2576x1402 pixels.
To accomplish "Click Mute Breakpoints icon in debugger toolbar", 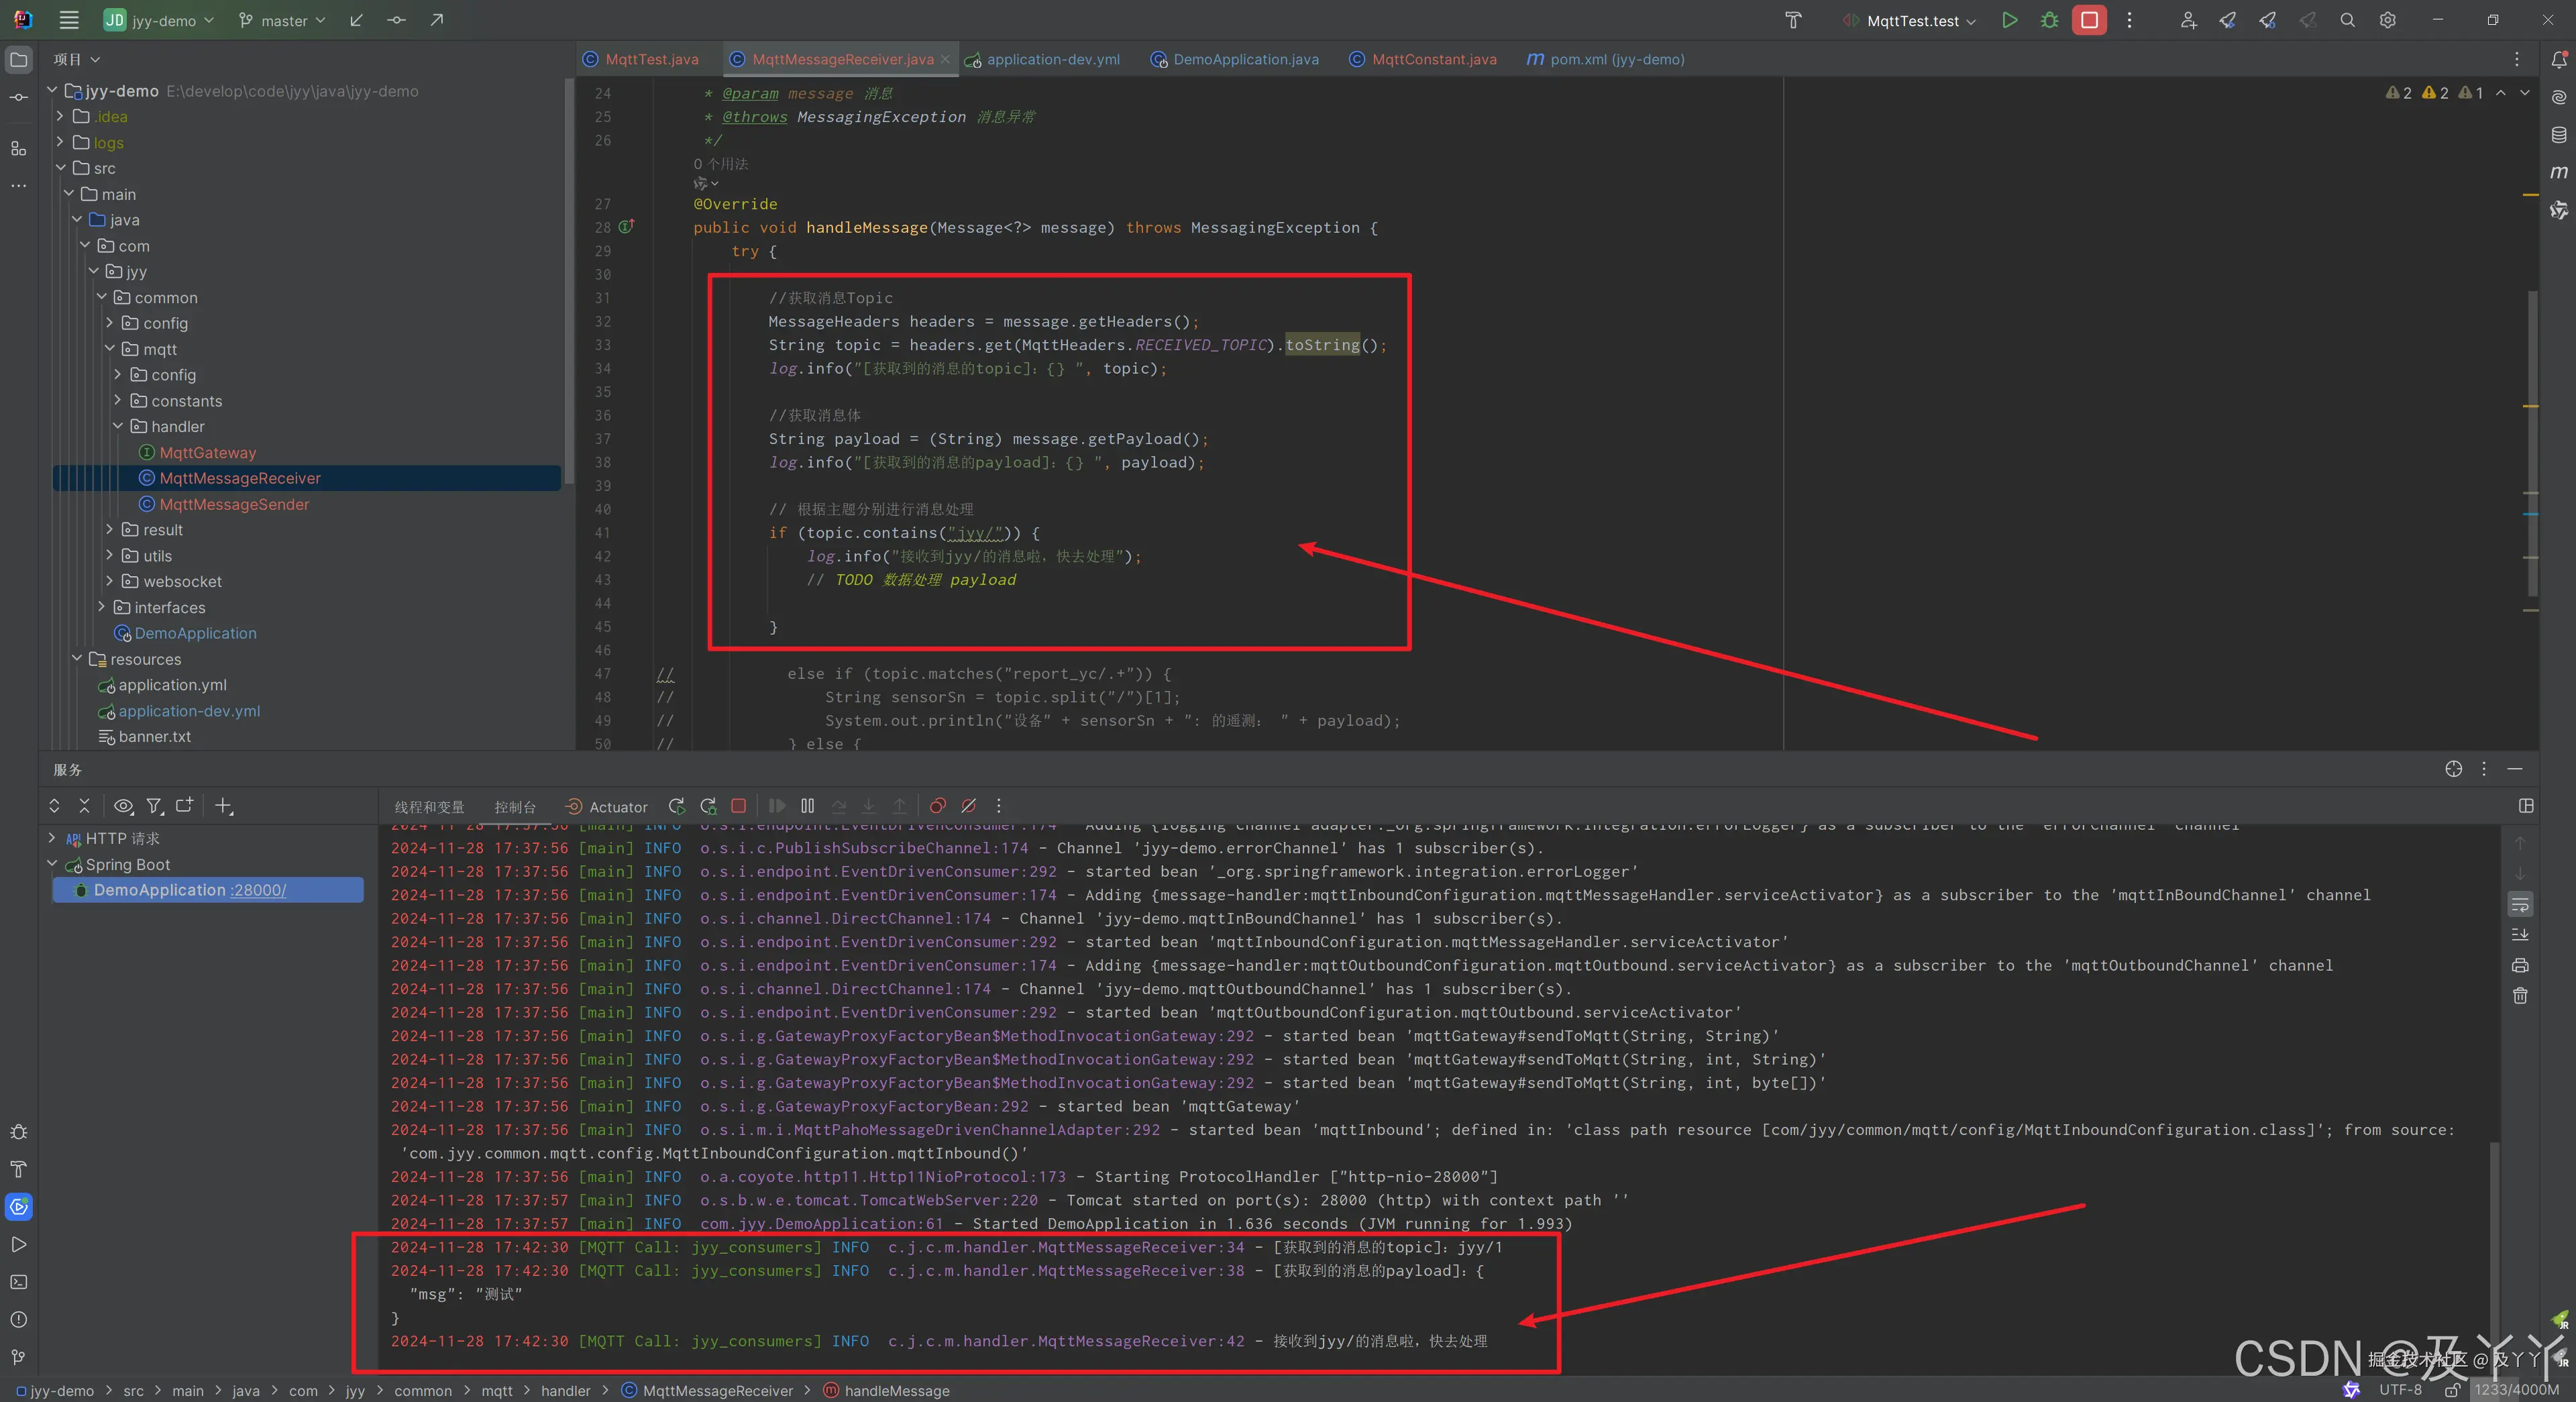I will tap(968, 806).
